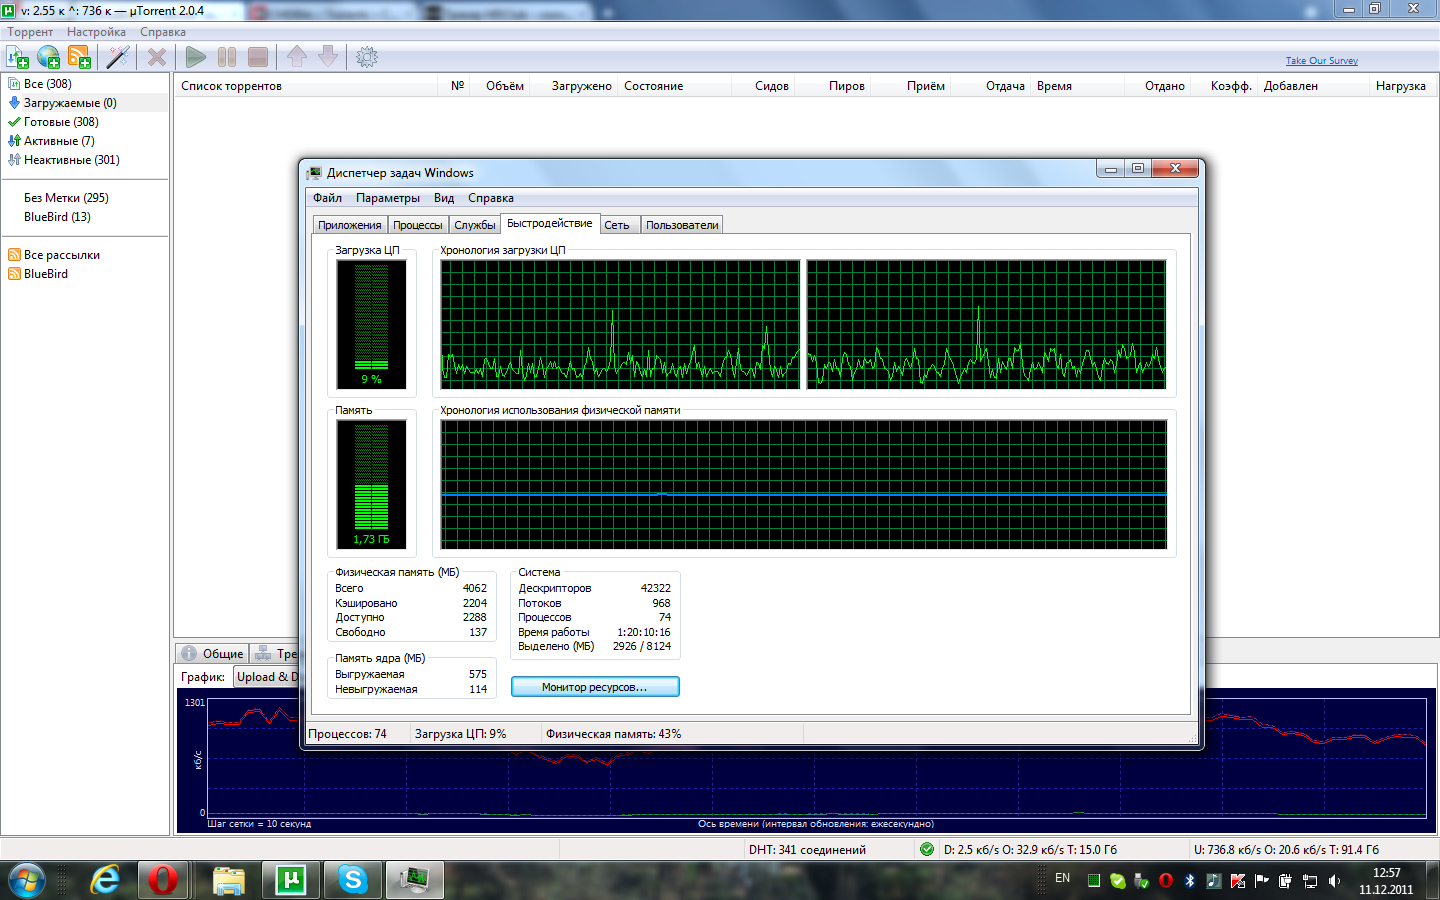Click the taskbar clock showing 12:57
The height and width of the screenshot is (900, 1440).
pos(1386,881)
